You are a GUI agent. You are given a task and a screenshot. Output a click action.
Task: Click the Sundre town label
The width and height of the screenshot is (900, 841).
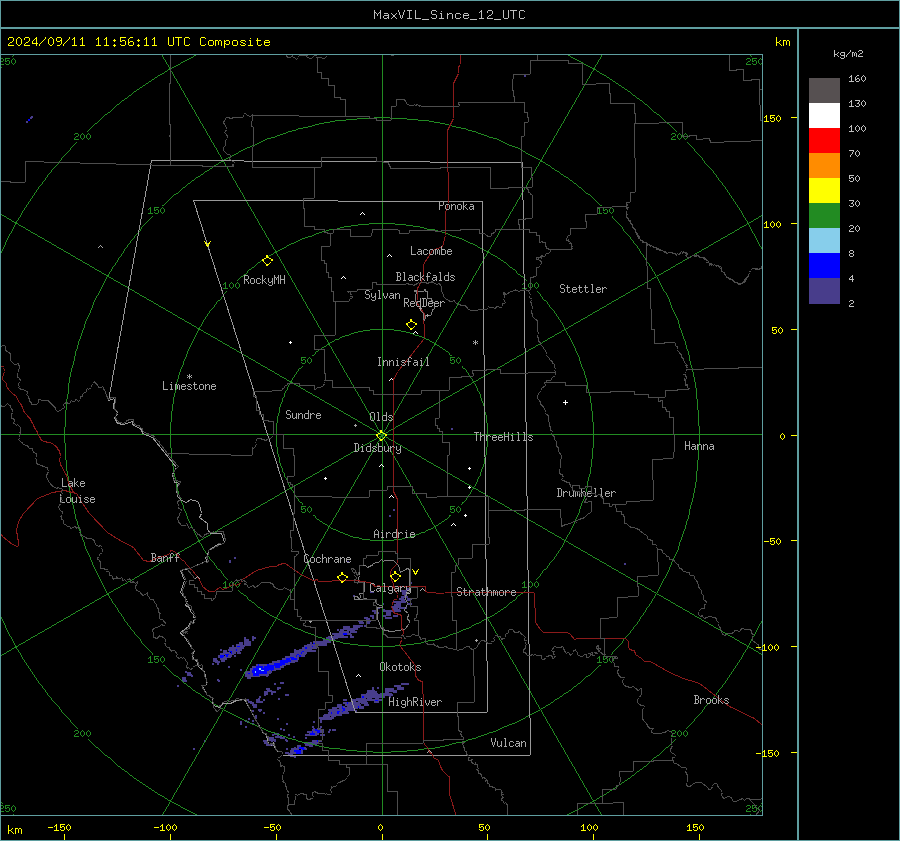303,414
